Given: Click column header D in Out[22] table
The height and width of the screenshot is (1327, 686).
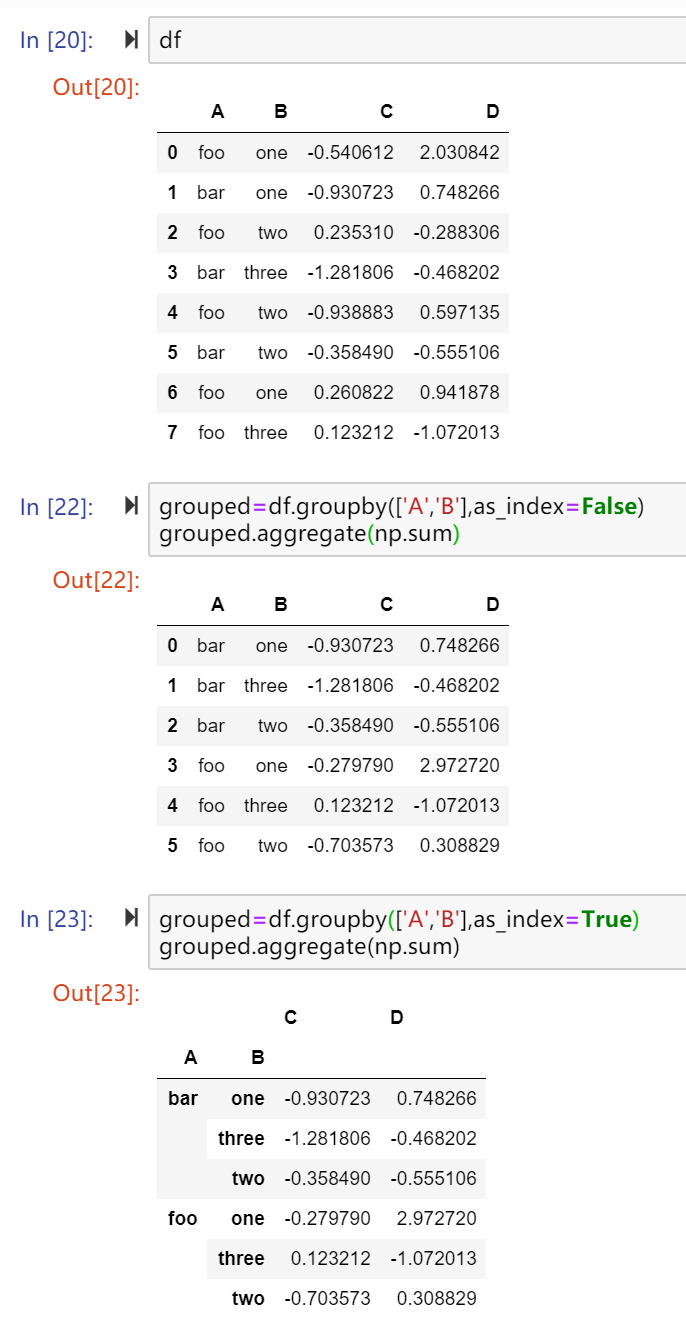Looking at the screenshot, I should [x=492, y=604].
